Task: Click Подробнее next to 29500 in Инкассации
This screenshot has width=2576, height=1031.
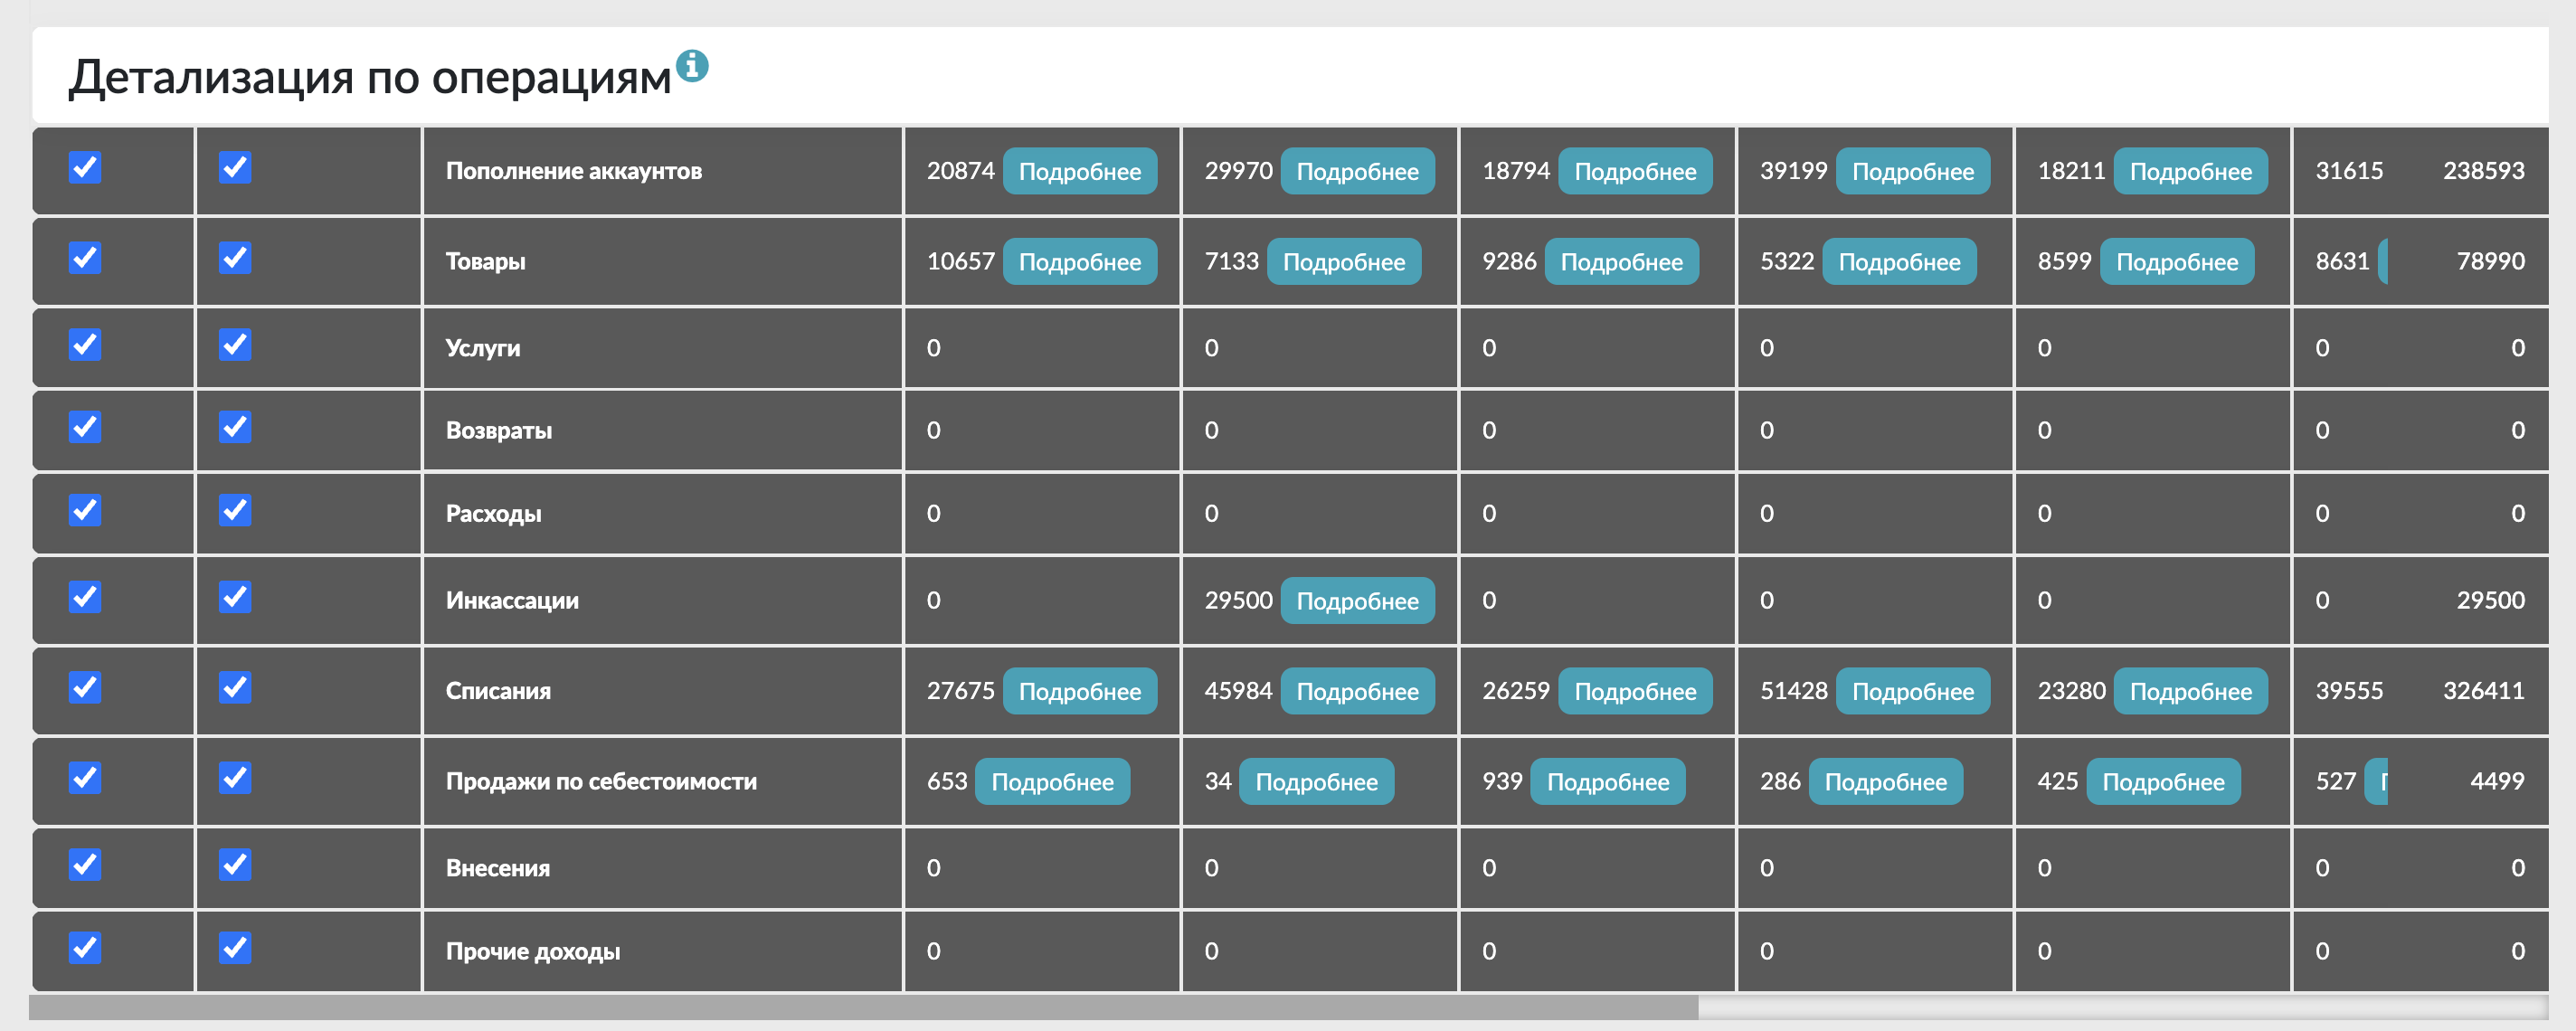Action: [x=1357, y=600]
